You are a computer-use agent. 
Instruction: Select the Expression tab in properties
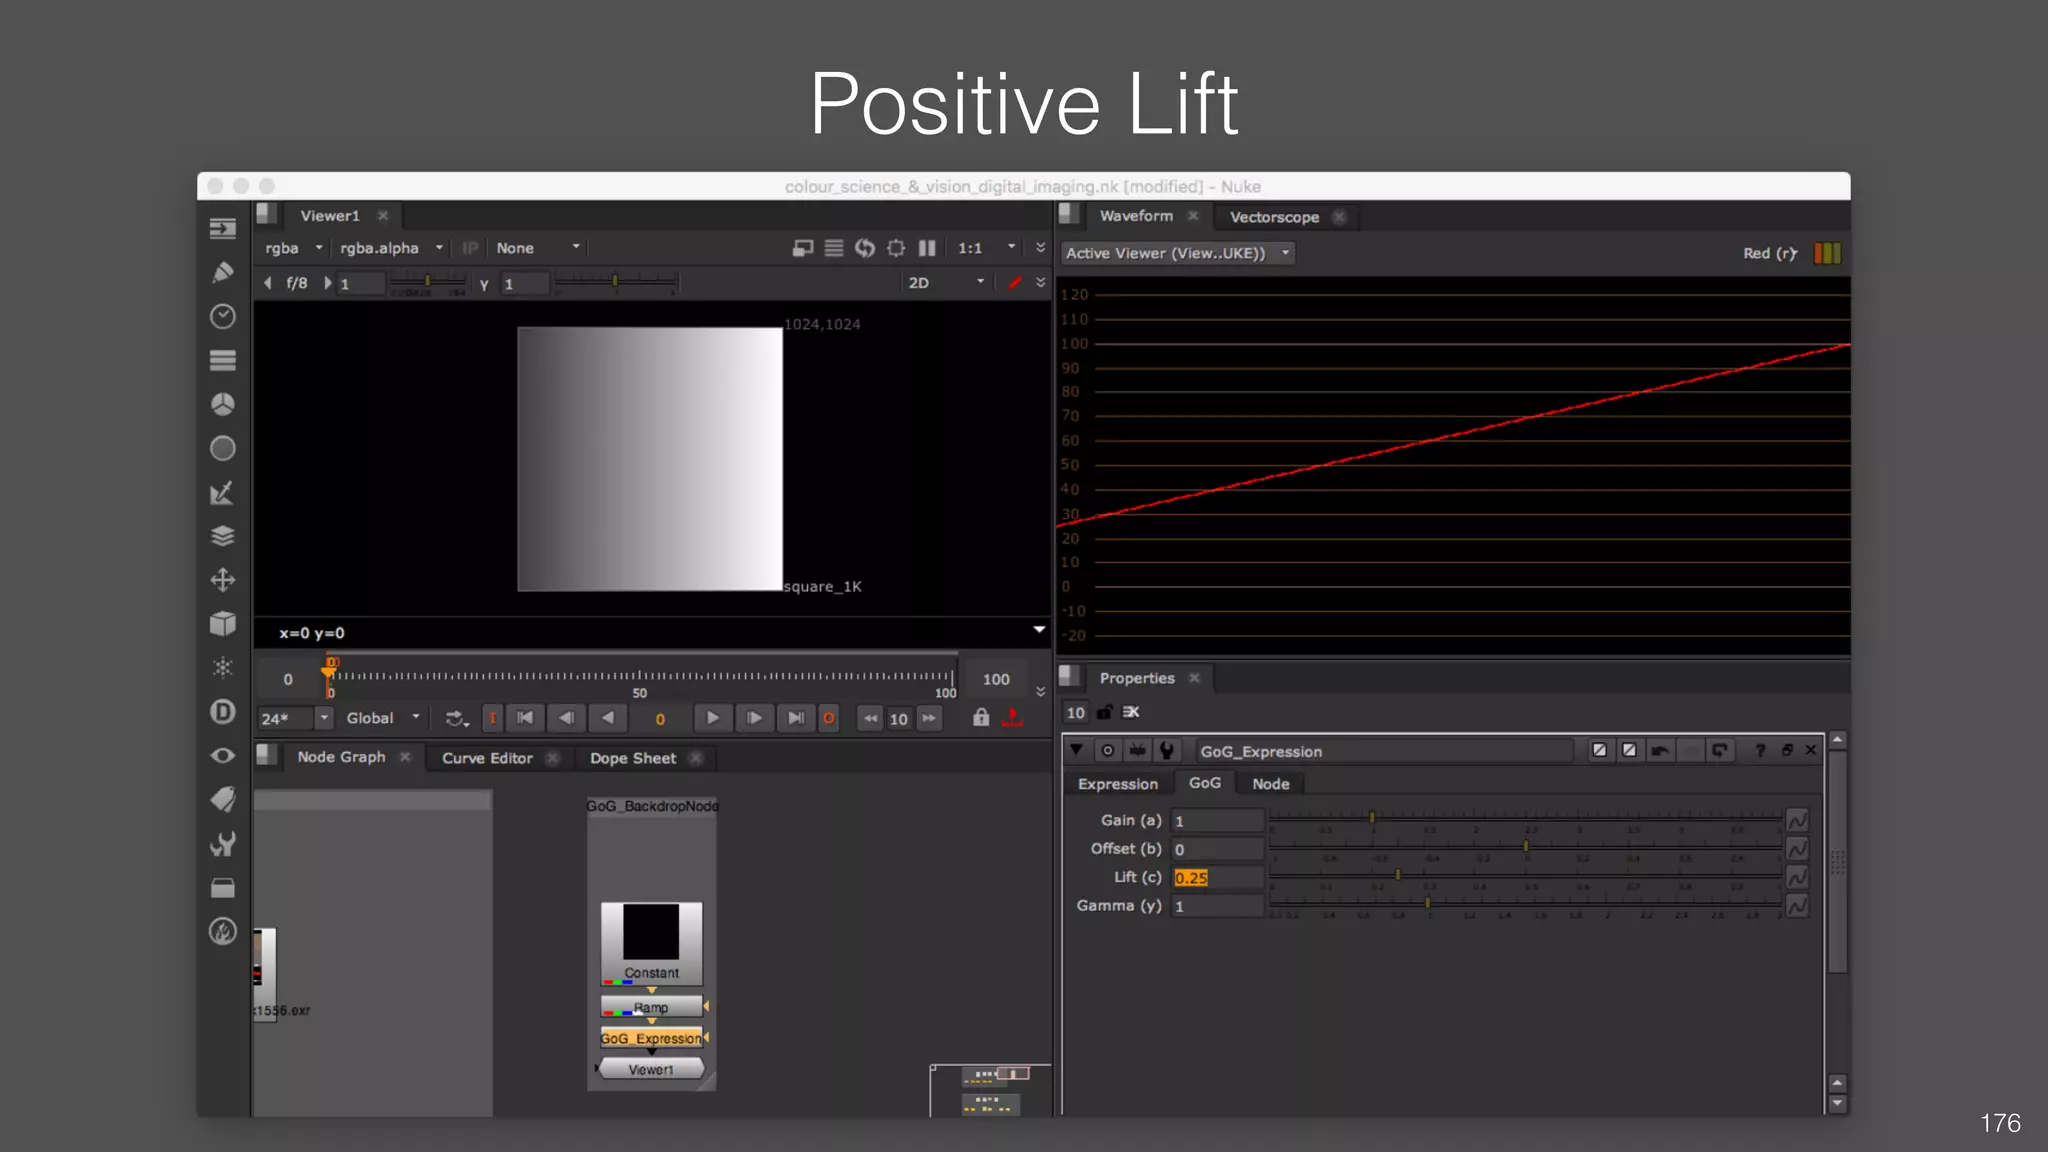(1117, 784)
